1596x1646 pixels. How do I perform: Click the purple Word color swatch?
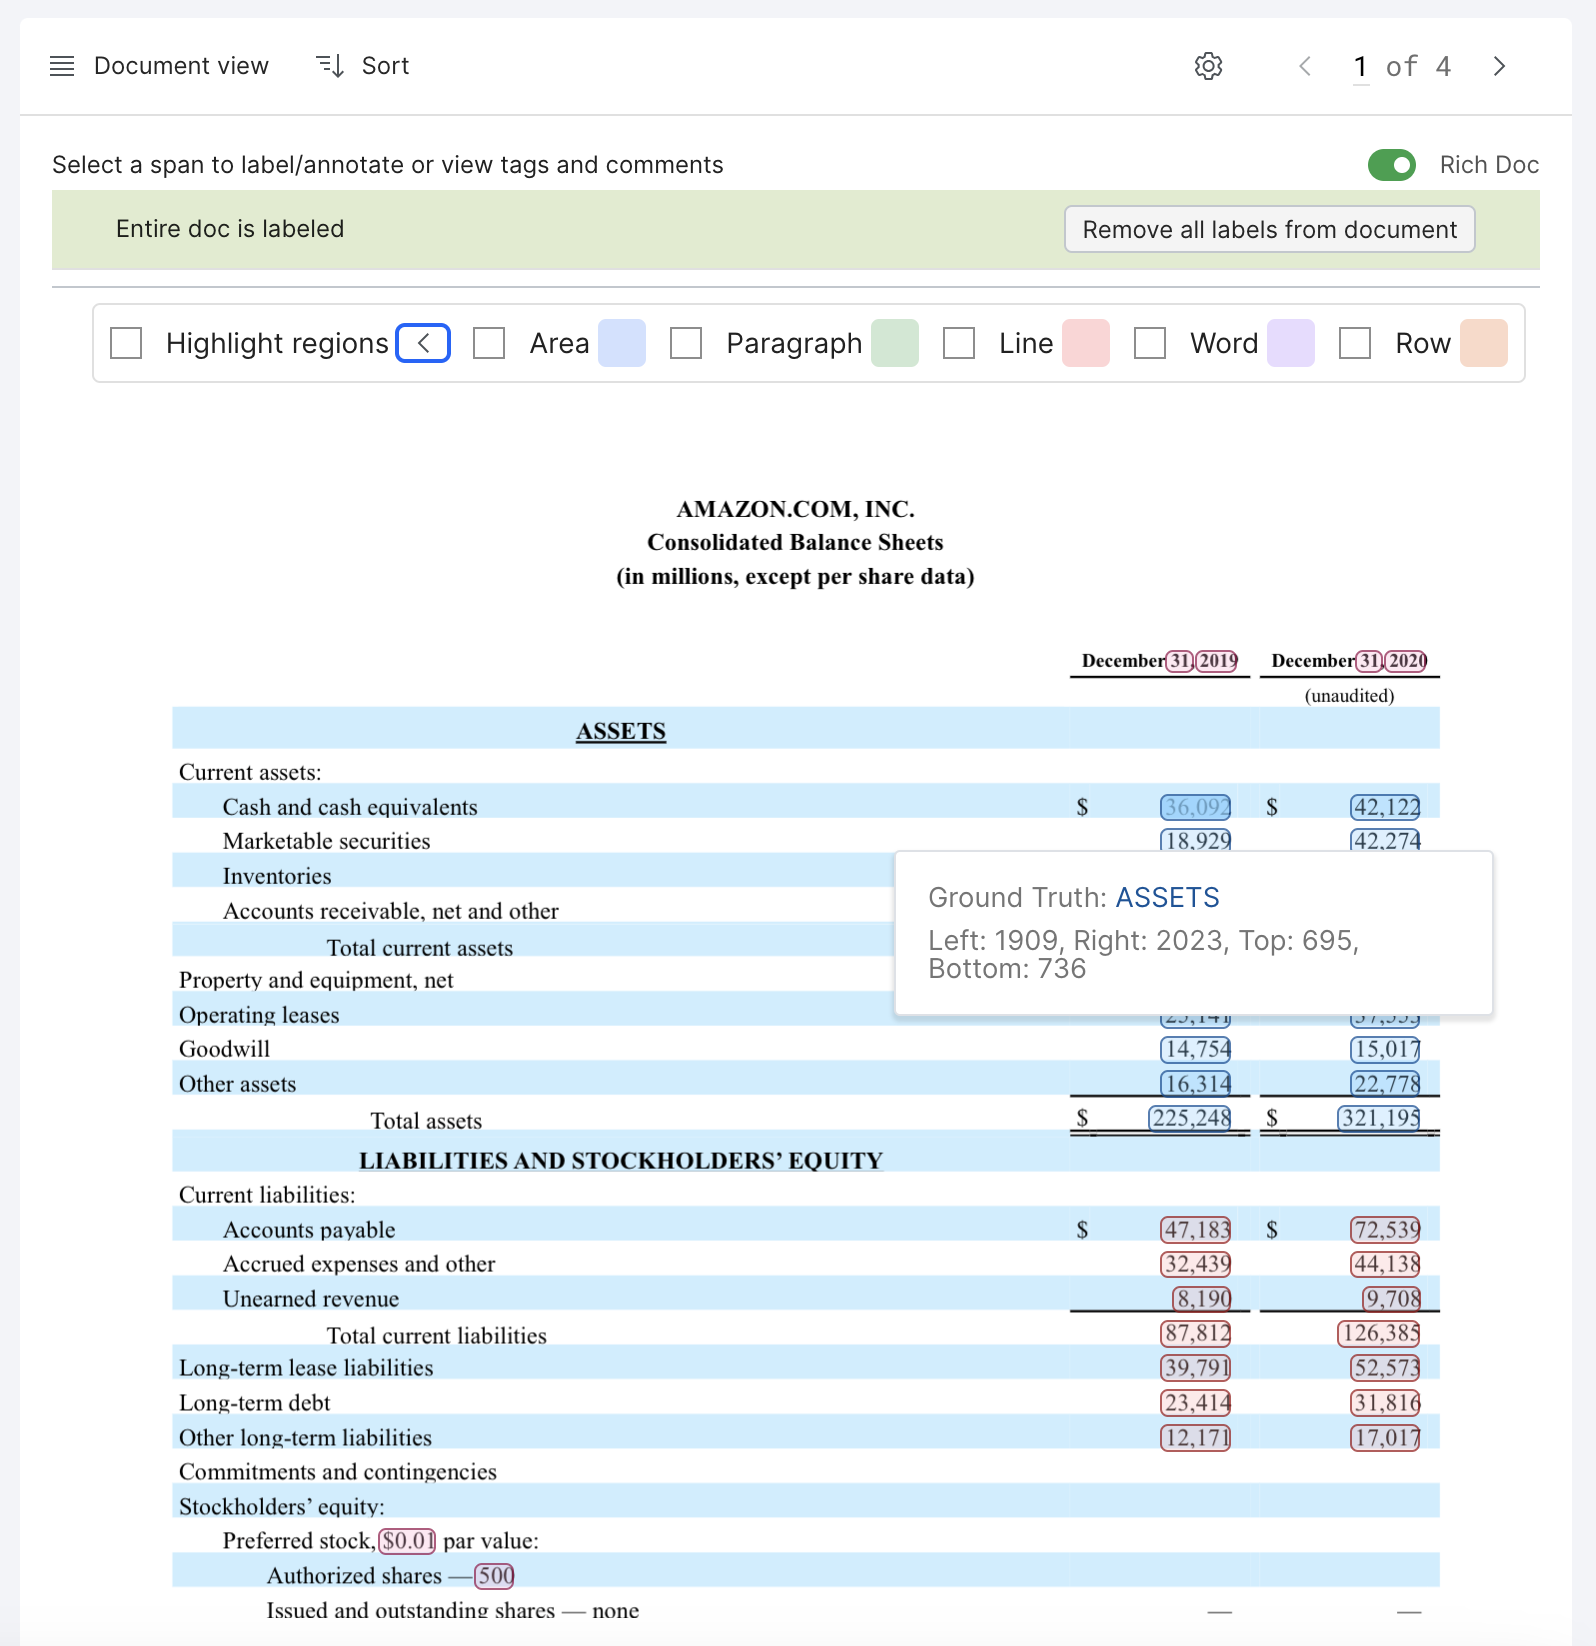click(1291, 343)
